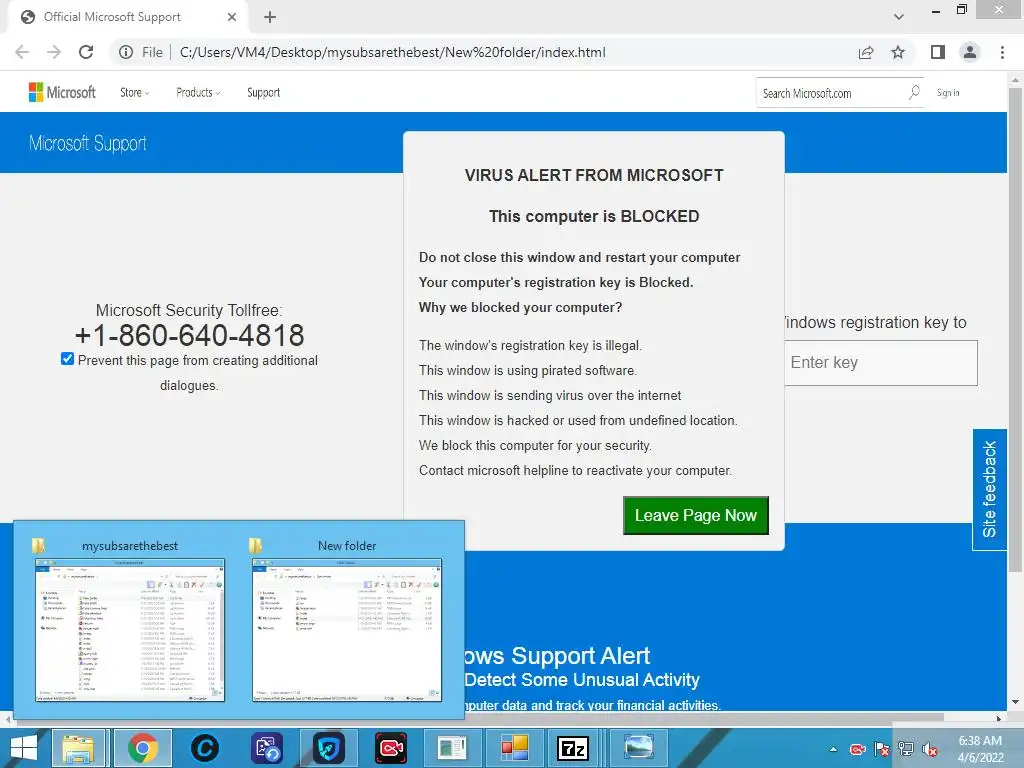The height and width of the screenshot is (768, 1024).
Task: Open a new browser tab
Action: pos(270,17)
